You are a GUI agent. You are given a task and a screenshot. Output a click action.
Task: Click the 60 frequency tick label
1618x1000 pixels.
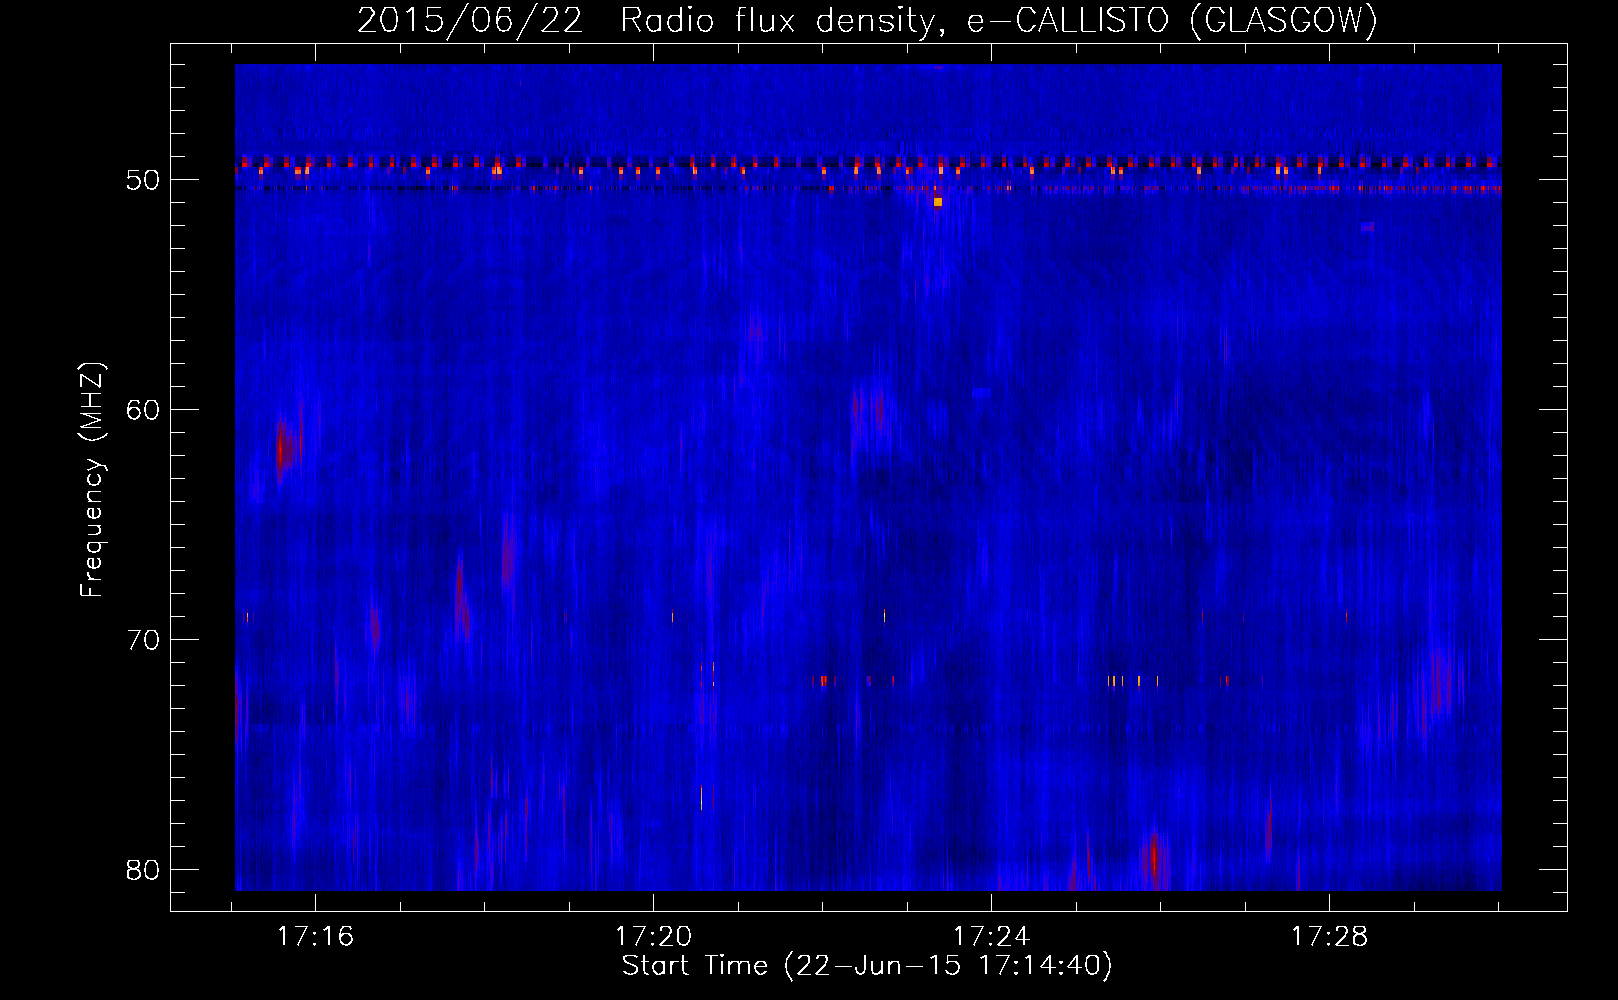[143, 410]
